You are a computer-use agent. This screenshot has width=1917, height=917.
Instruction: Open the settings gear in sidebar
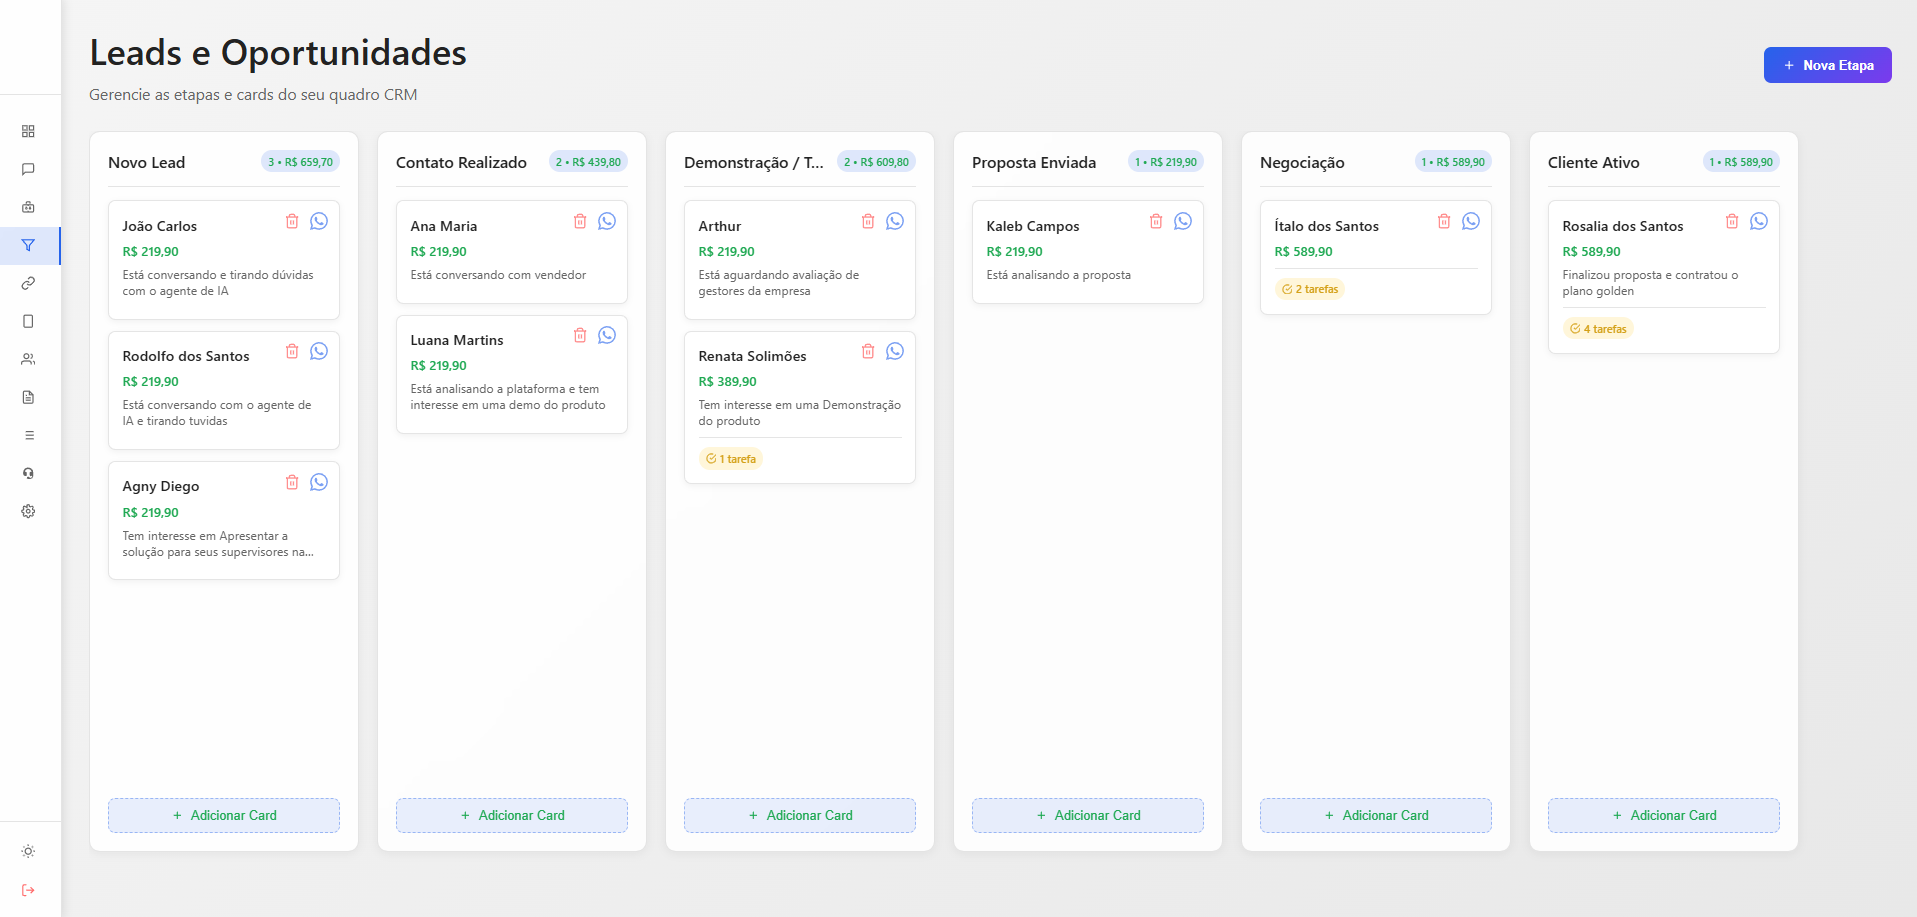tap(28, 511)
